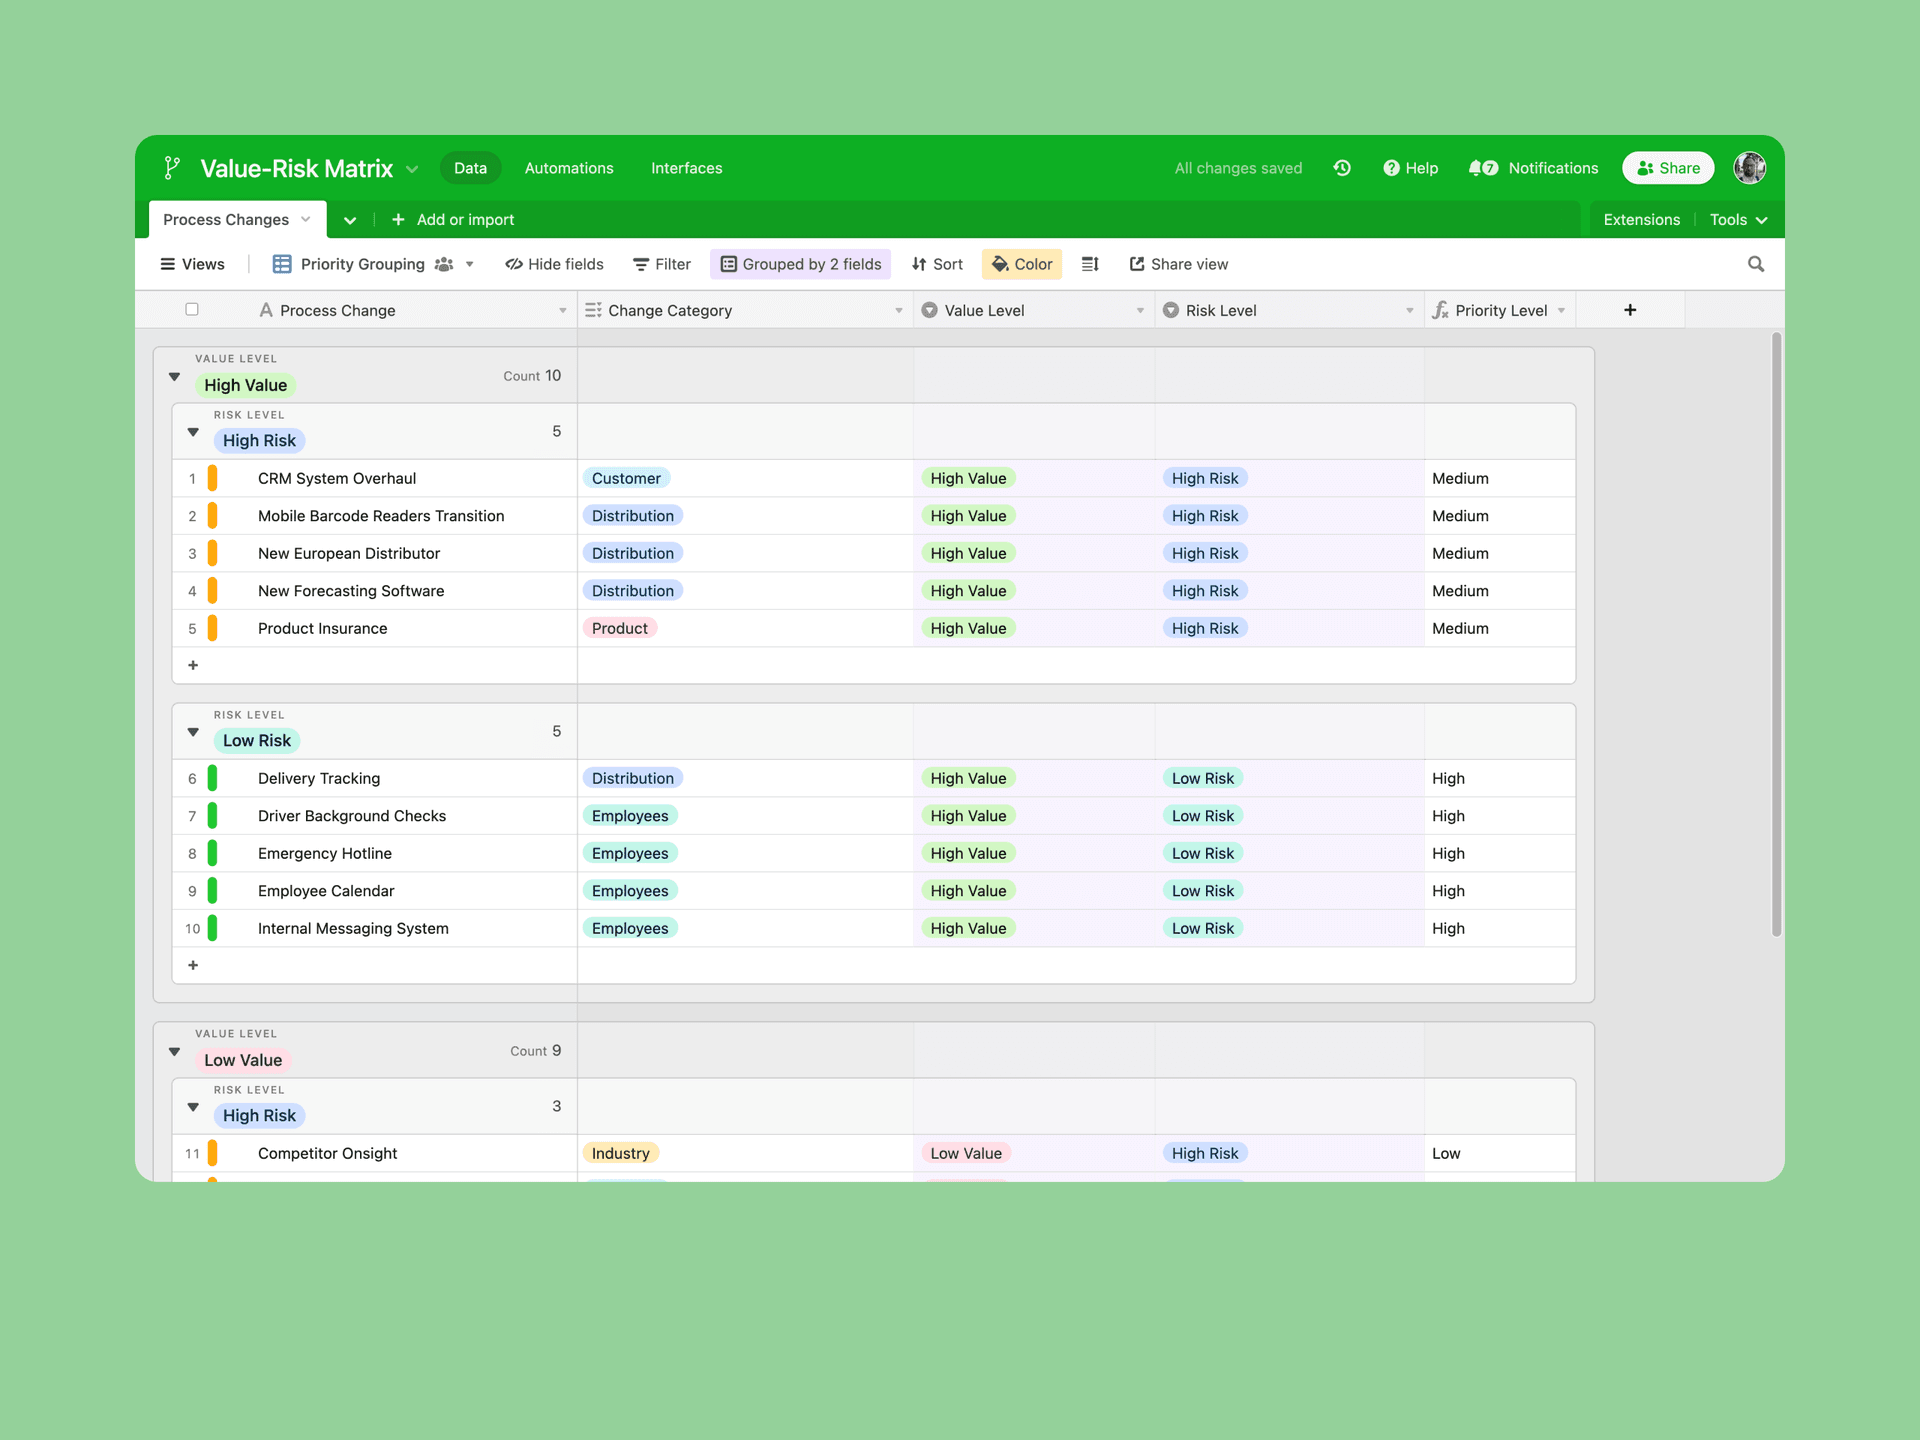
Task: Toggle the select-all checkbox in header
Action: coord(192,309)
